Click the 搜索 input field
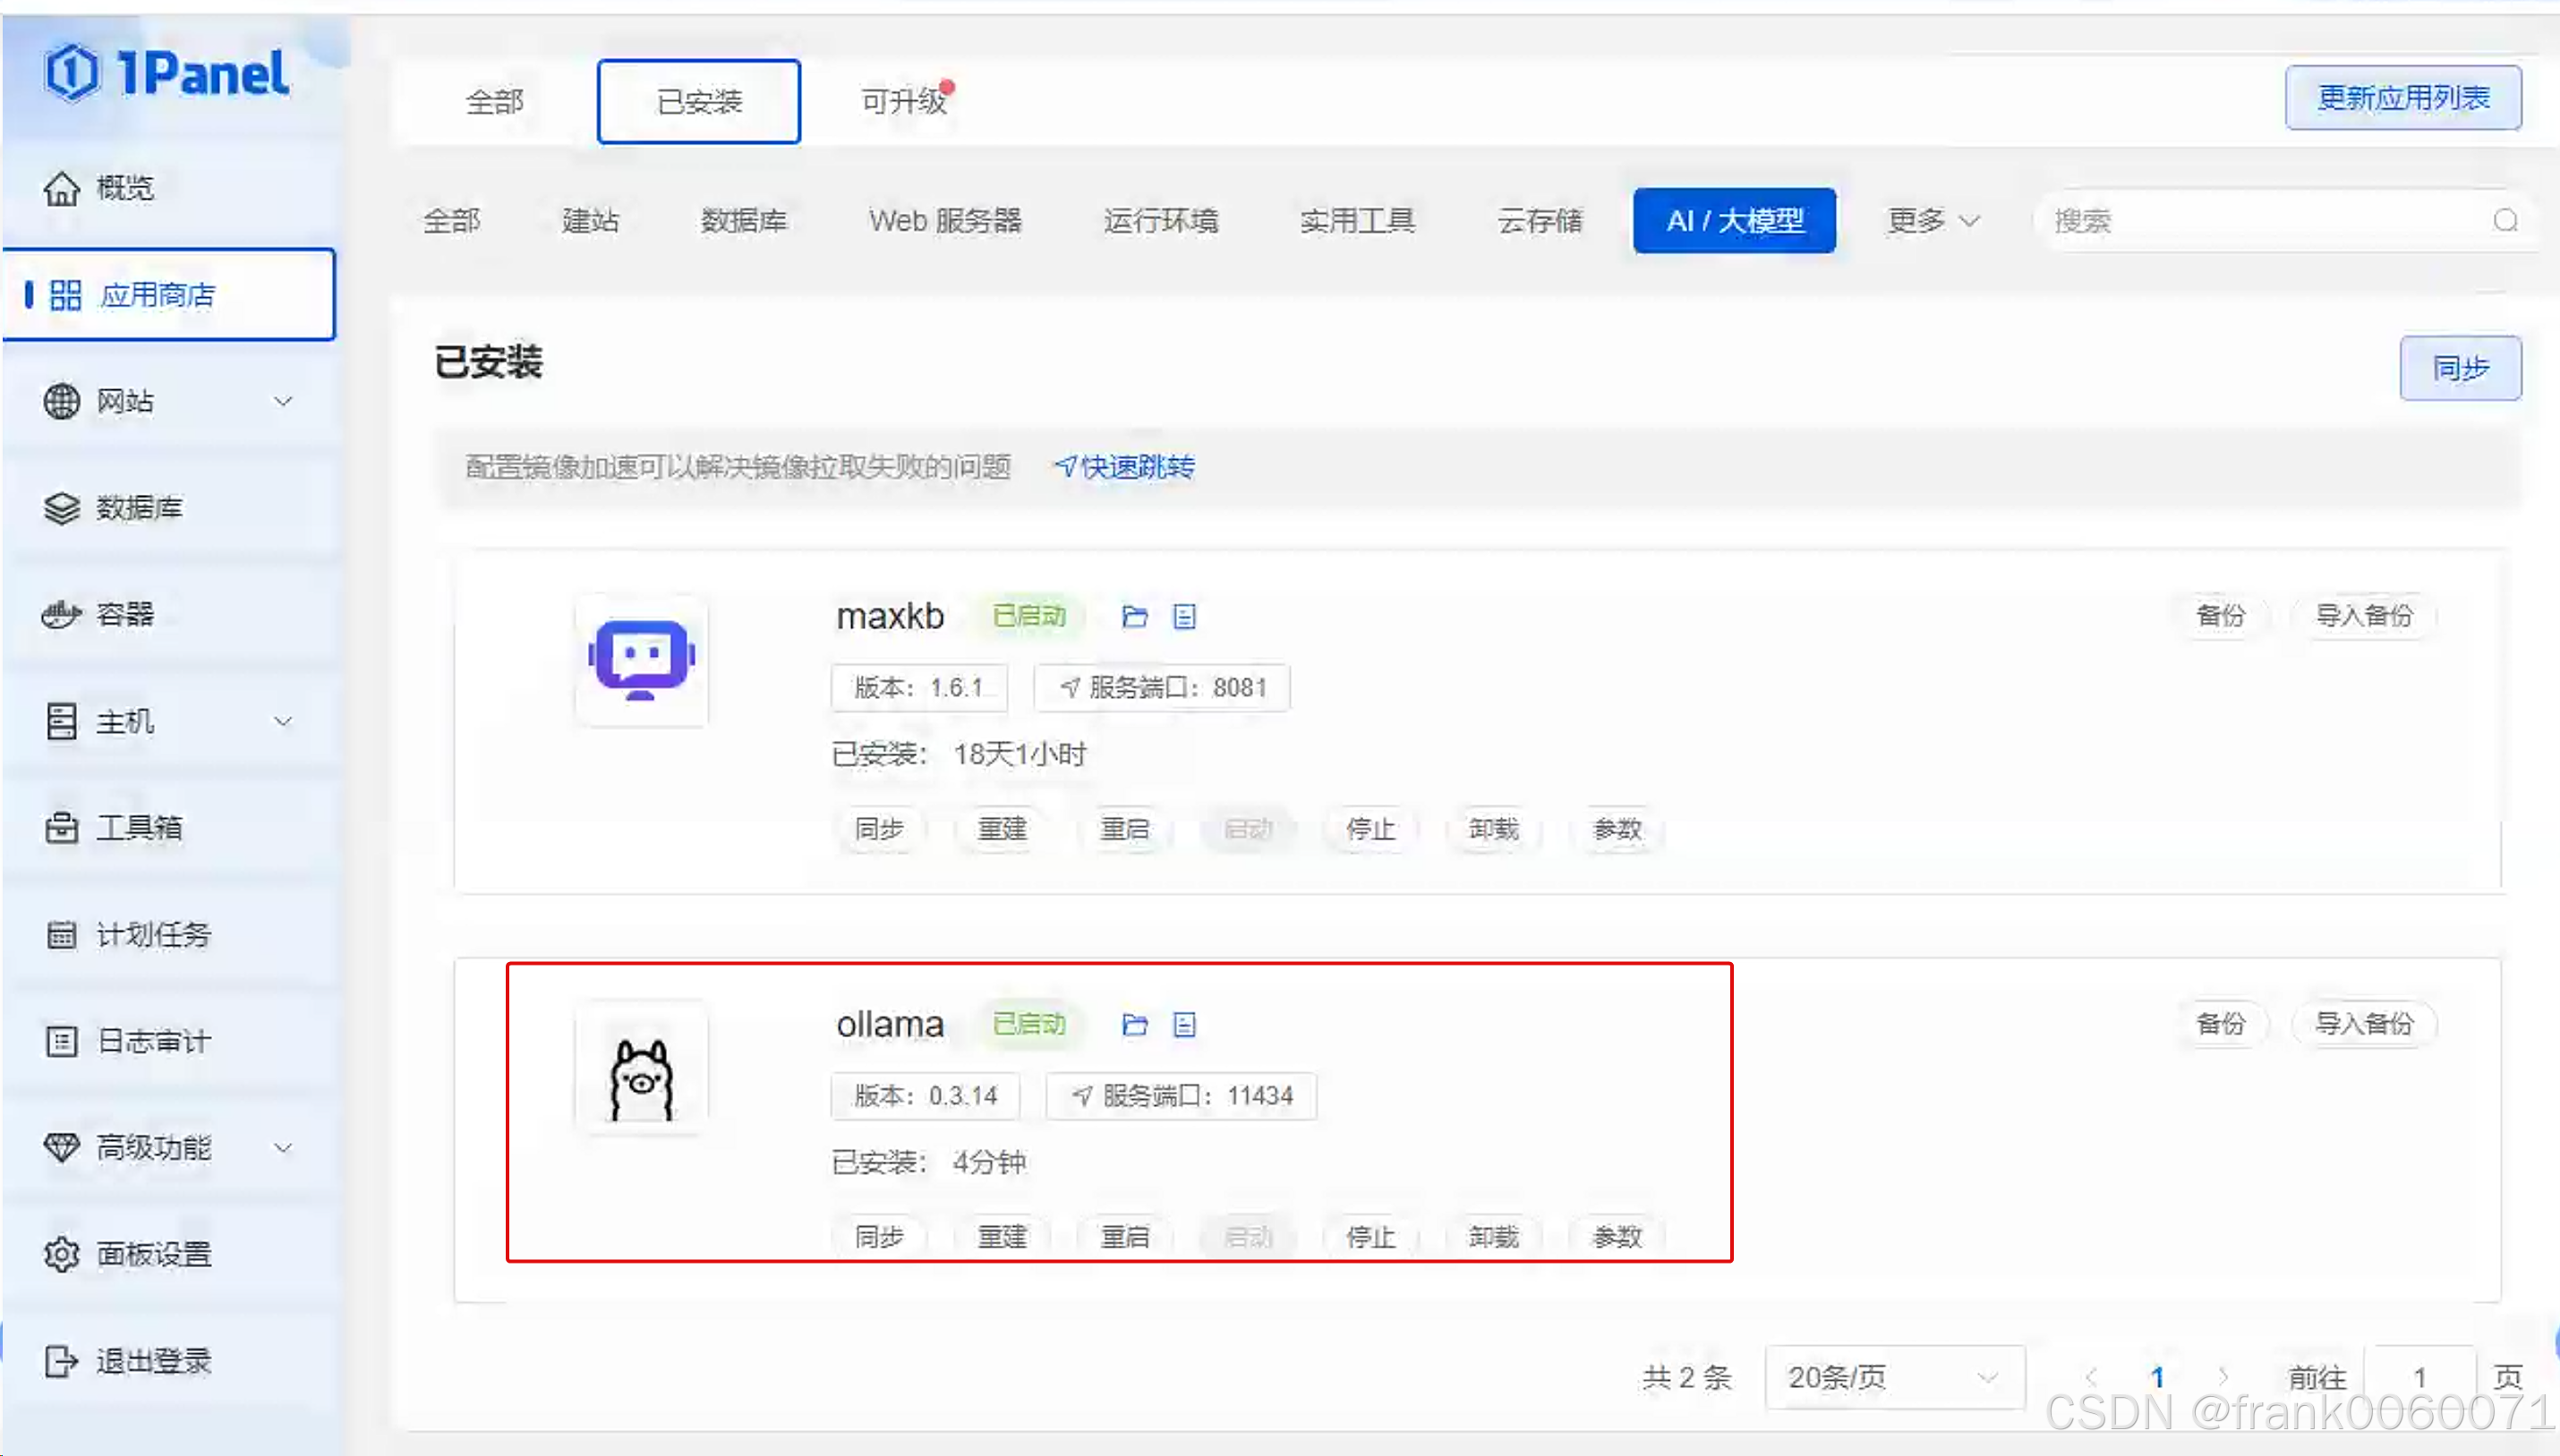This screenshot has width=2560, height=1456. pos(2260,220)
